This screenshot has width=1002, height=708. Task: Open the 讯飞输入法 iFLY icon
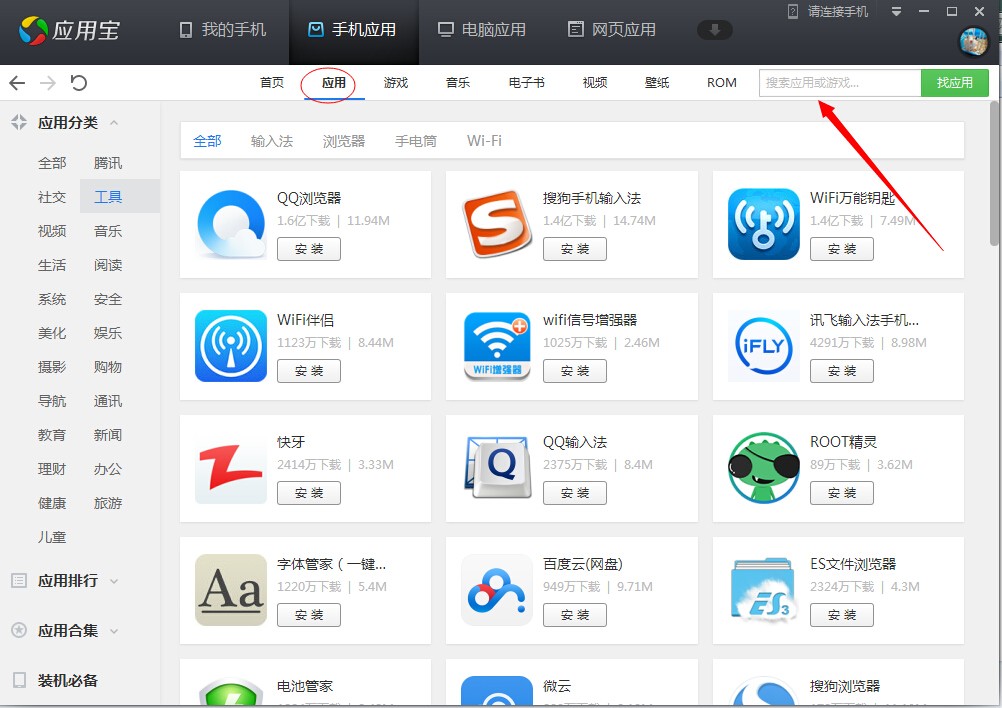[764, 346]
